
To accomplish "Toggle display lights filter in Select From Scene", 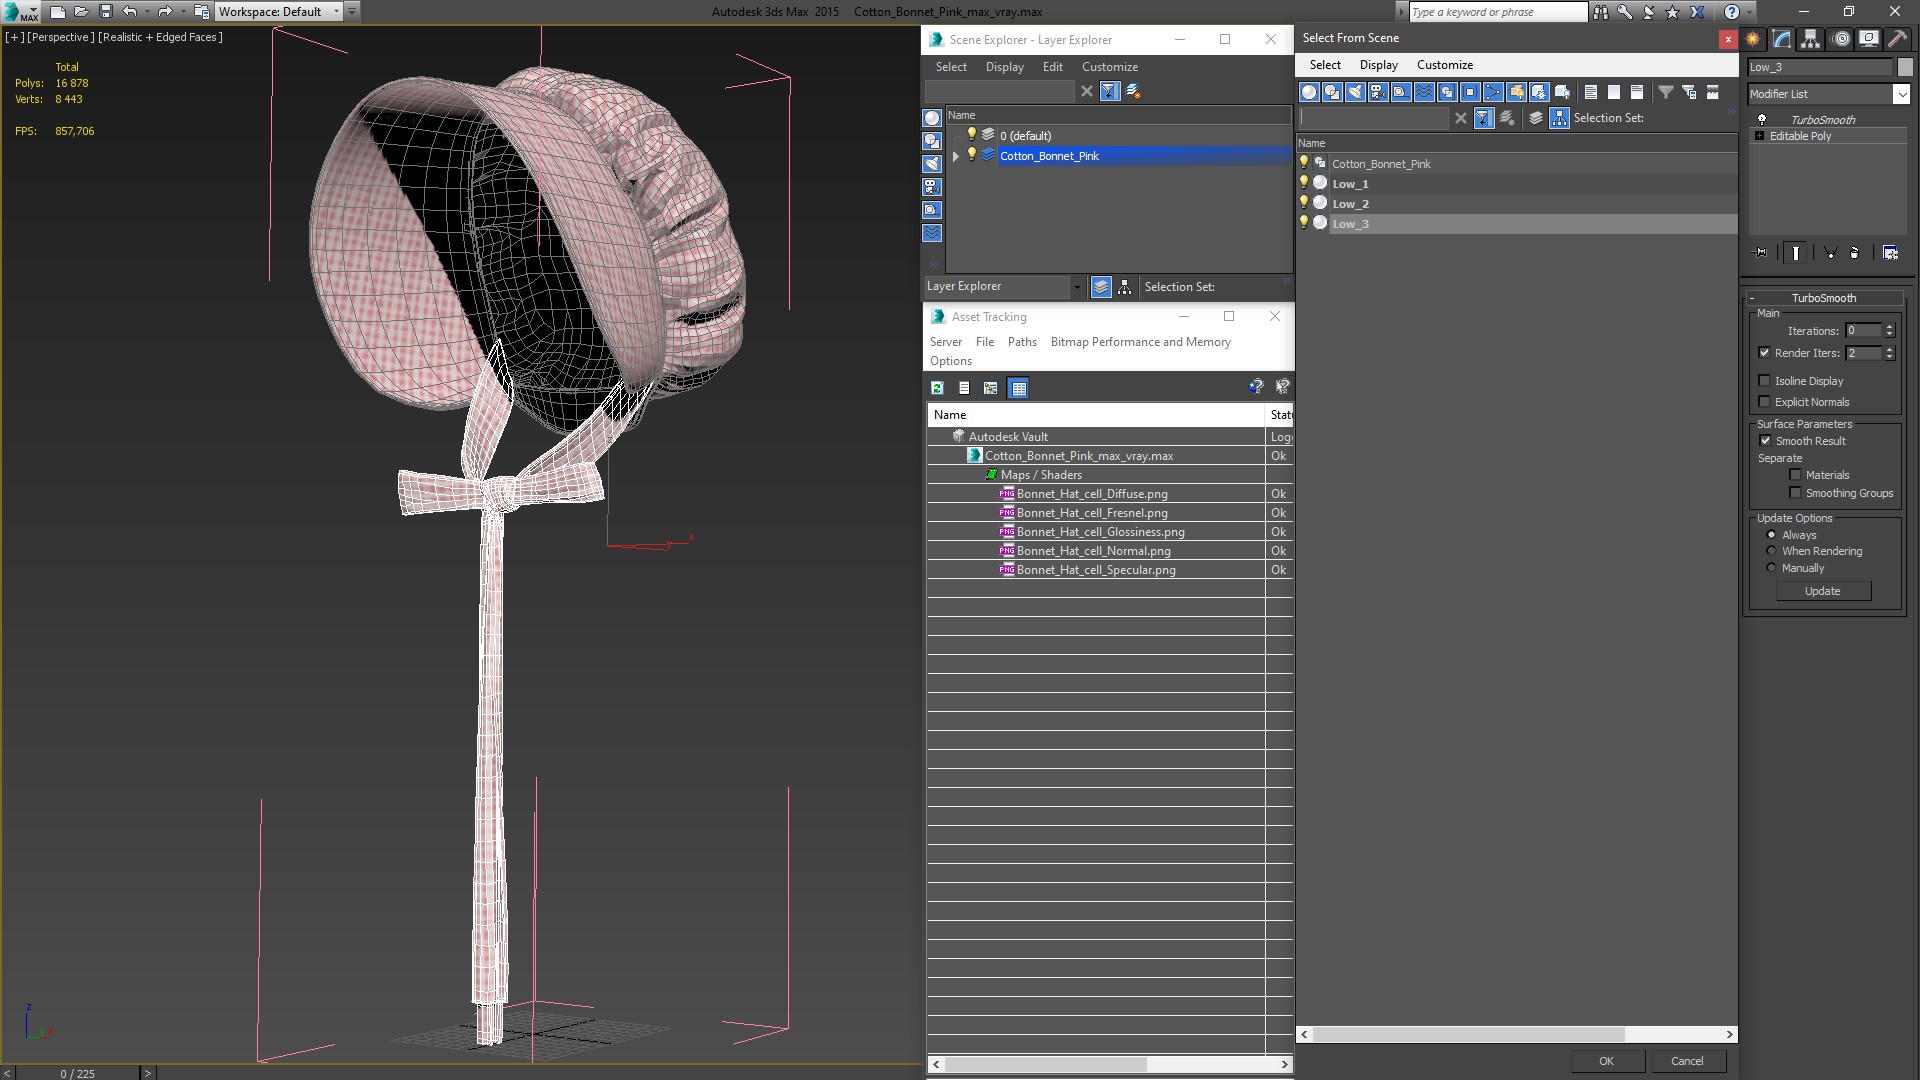I will [1355, 92].
